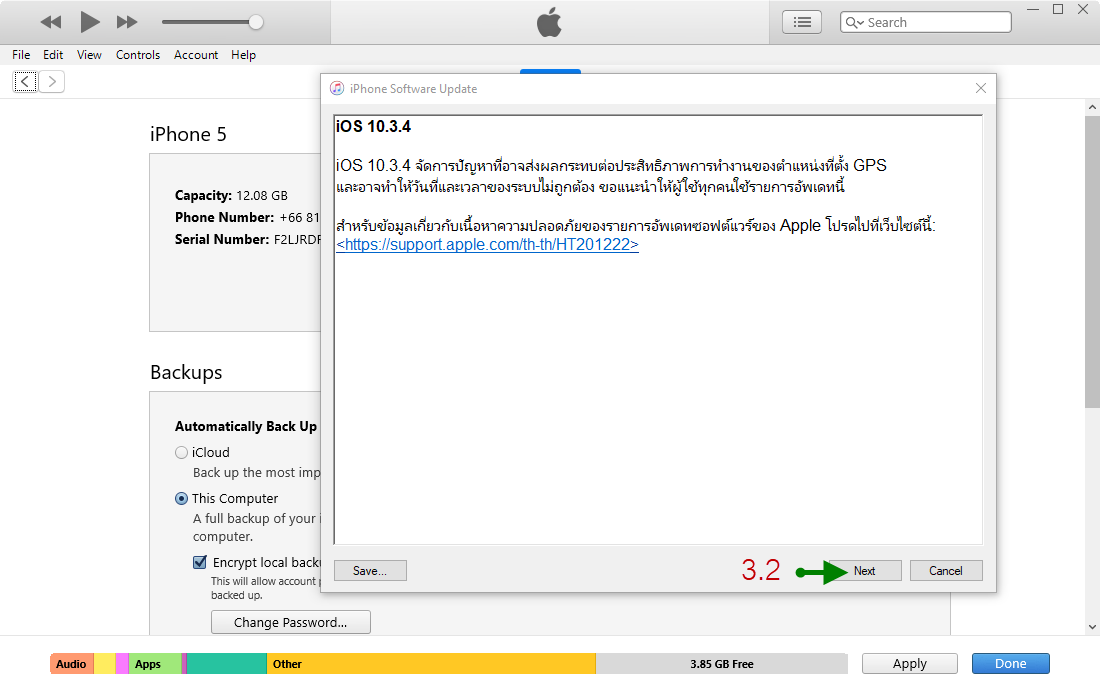Maximize the iTunes window
The image size is (1100, 691).
pyautogui.click(x=1058, y=9)
